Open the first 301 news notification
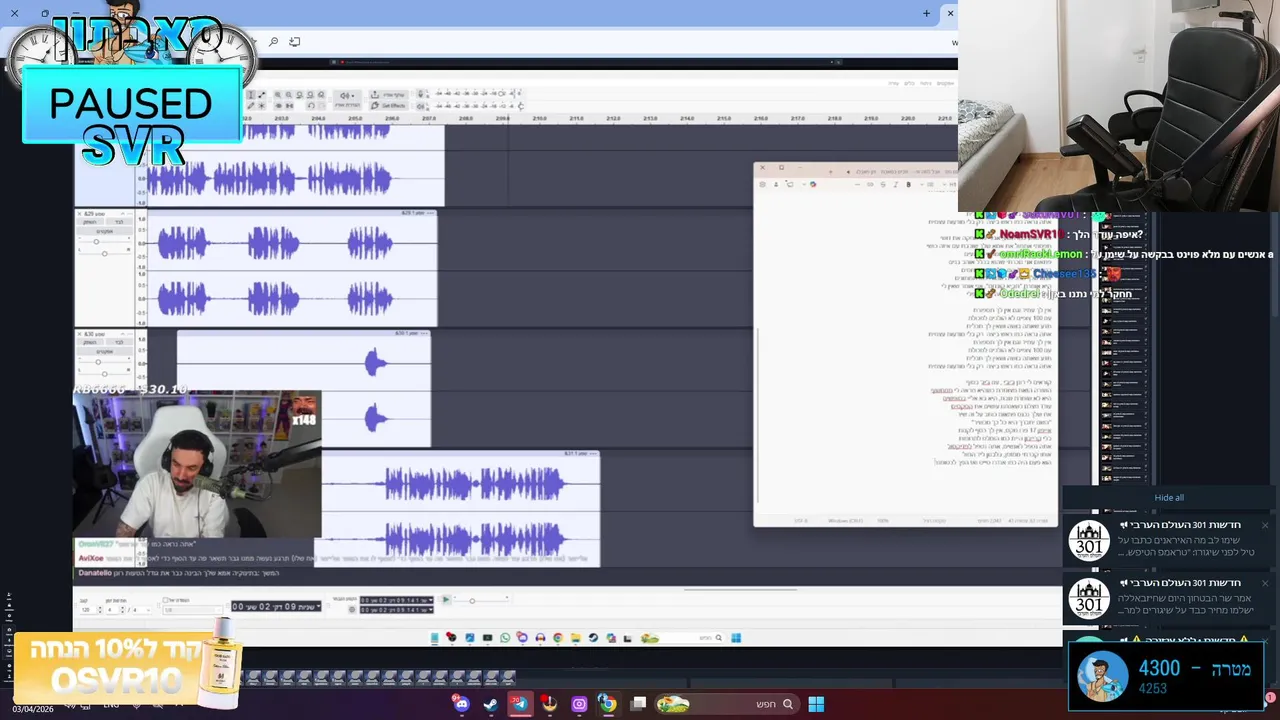Image resolution: width=1280 pixels, height=720 pixels. [x=1168, y=540]
